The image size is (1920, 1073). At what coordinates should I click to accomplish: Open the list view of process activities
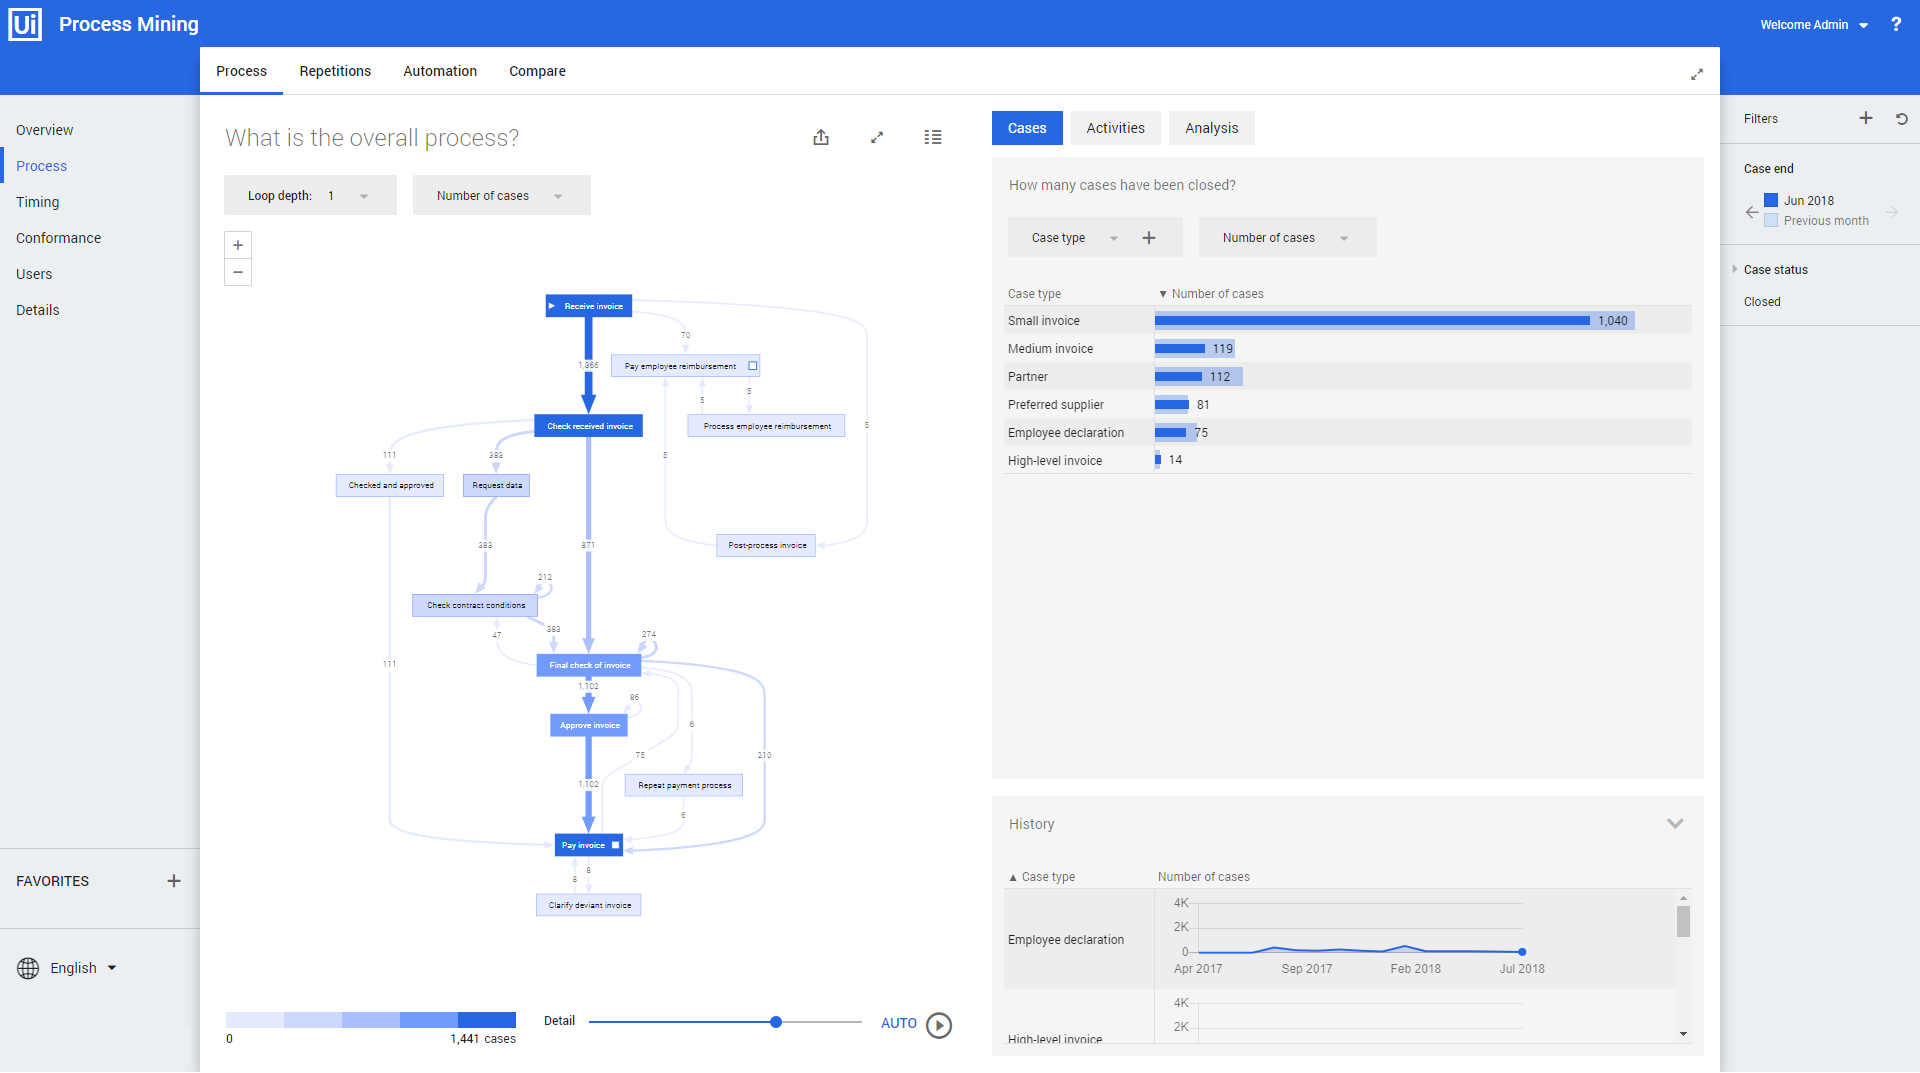(932, 137)
